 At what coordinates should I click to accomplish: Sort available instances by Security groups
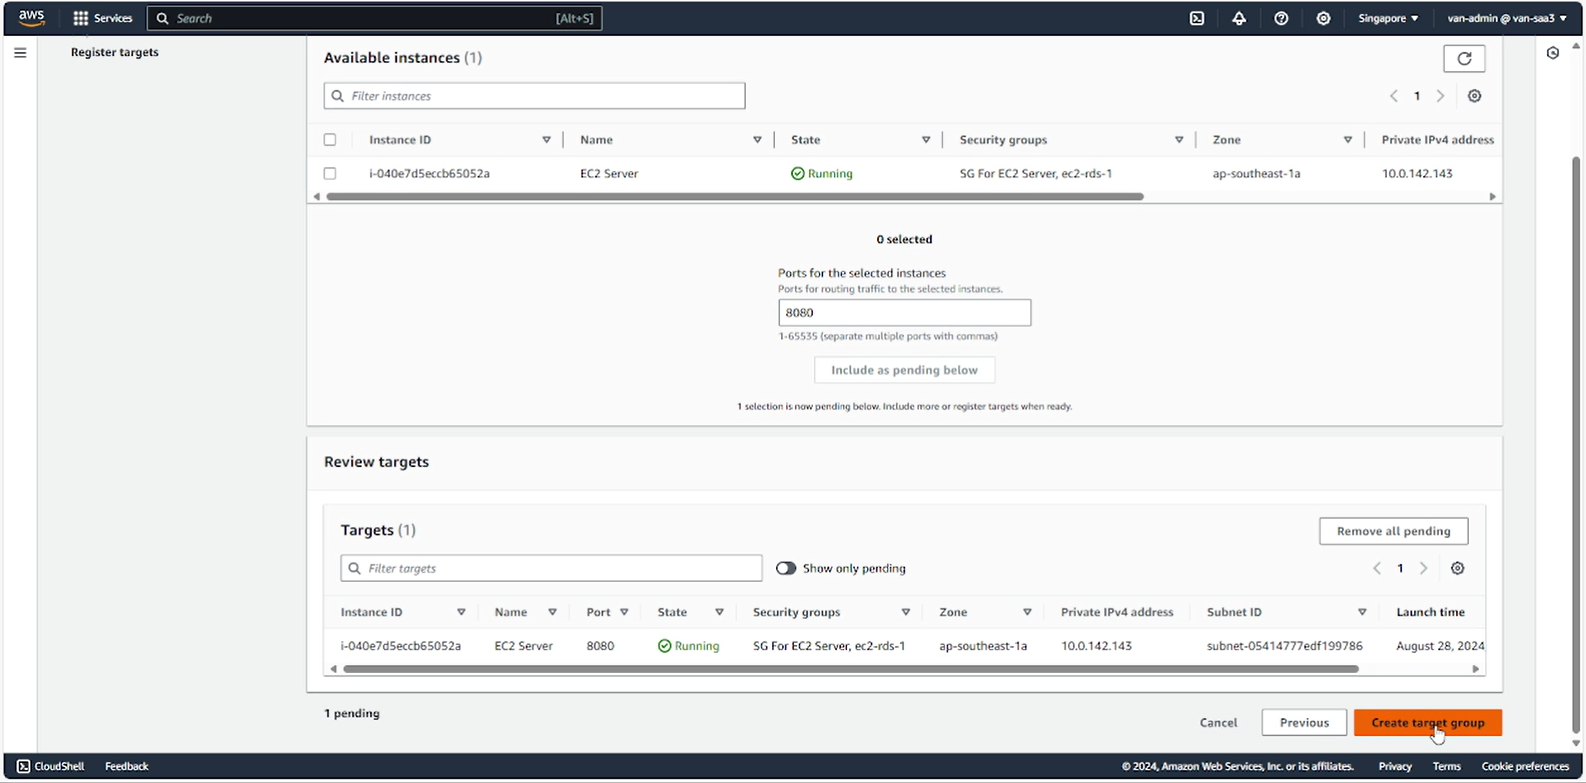point(1179,140)
